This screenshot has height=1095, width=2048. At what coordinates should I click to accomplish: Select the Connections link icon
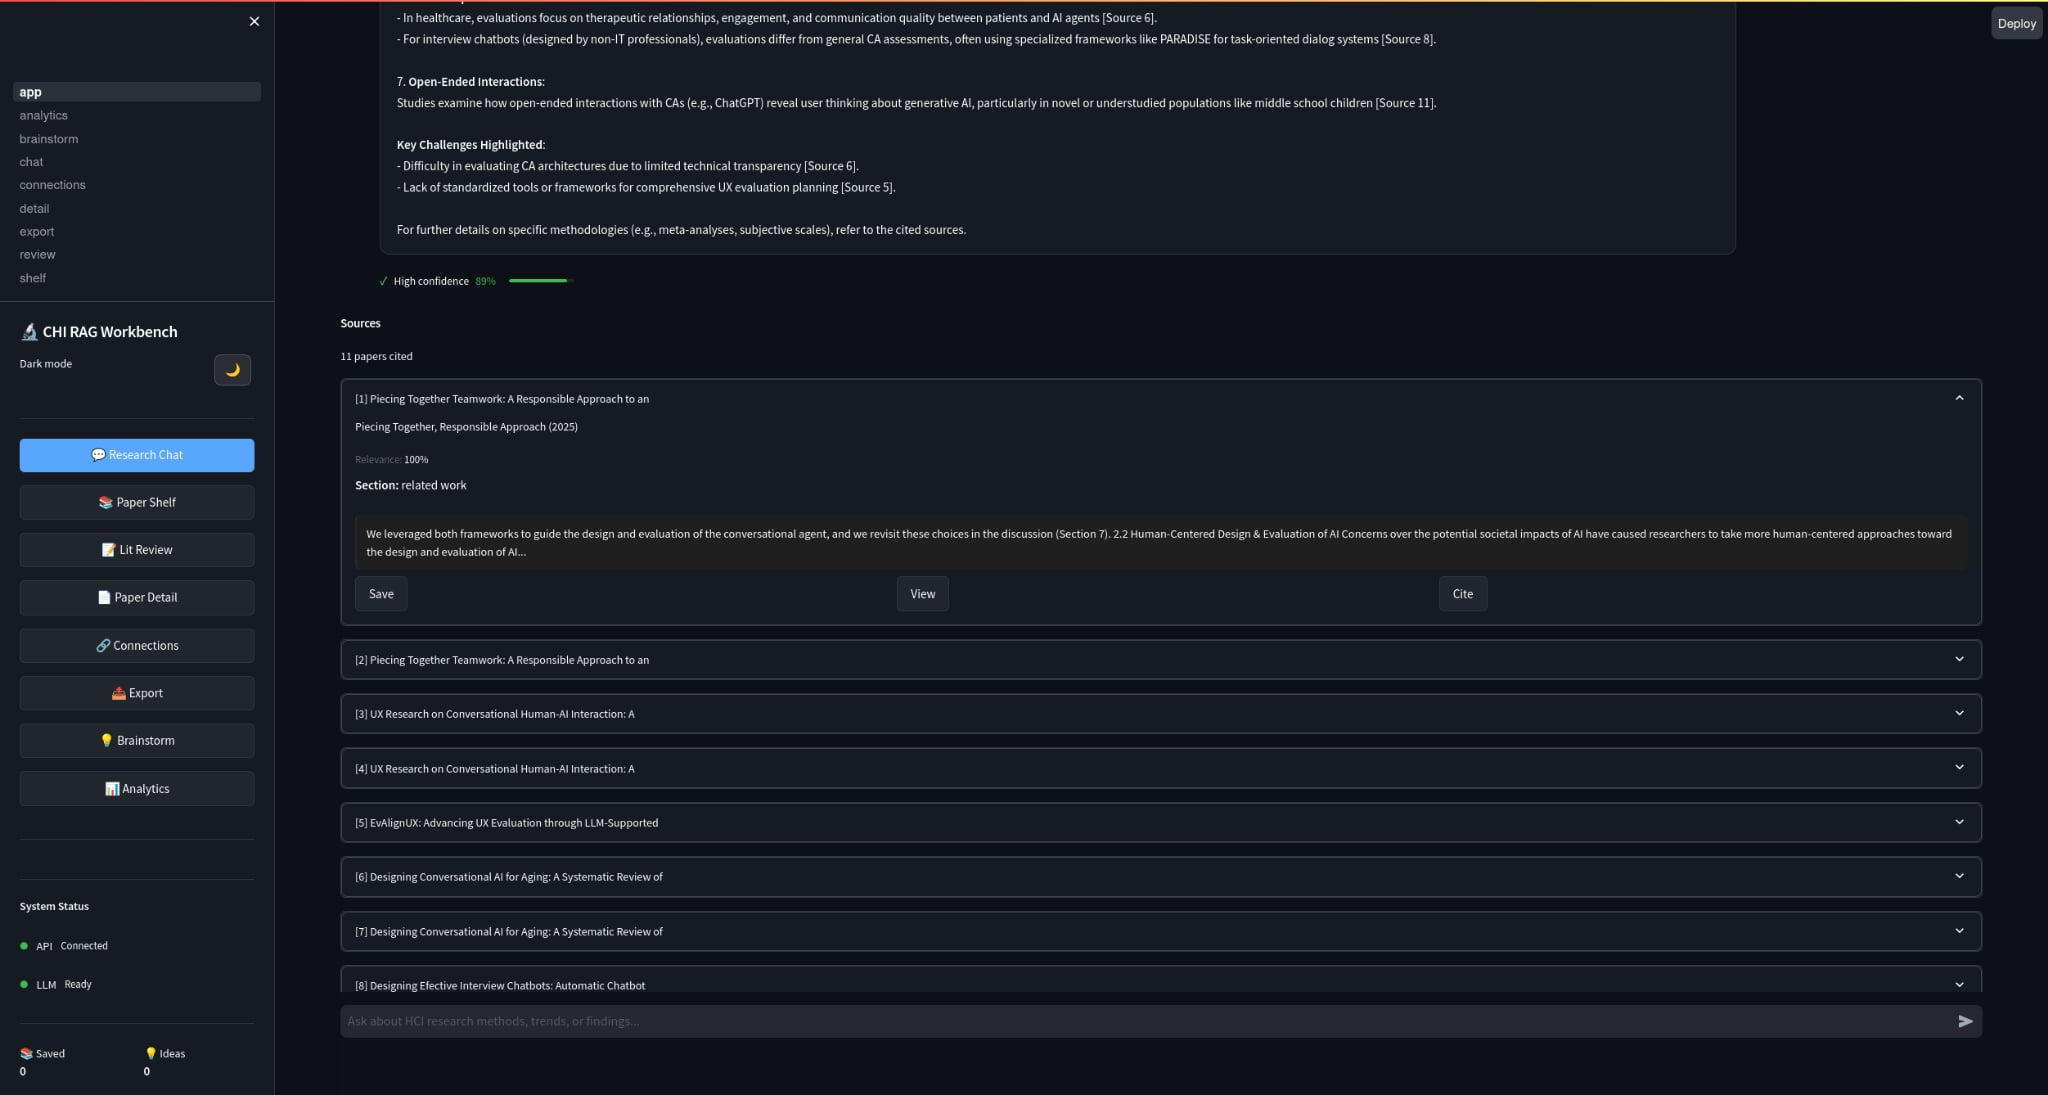(x=137, y=645)
